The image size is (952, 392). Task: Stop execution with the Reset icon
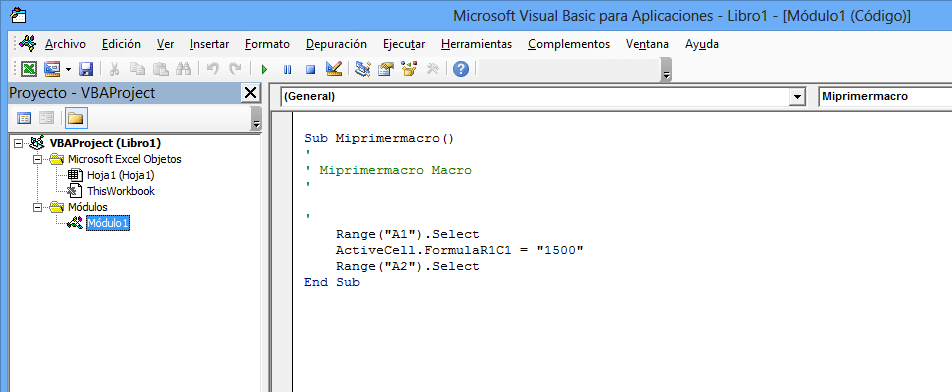tap(310, 69)
